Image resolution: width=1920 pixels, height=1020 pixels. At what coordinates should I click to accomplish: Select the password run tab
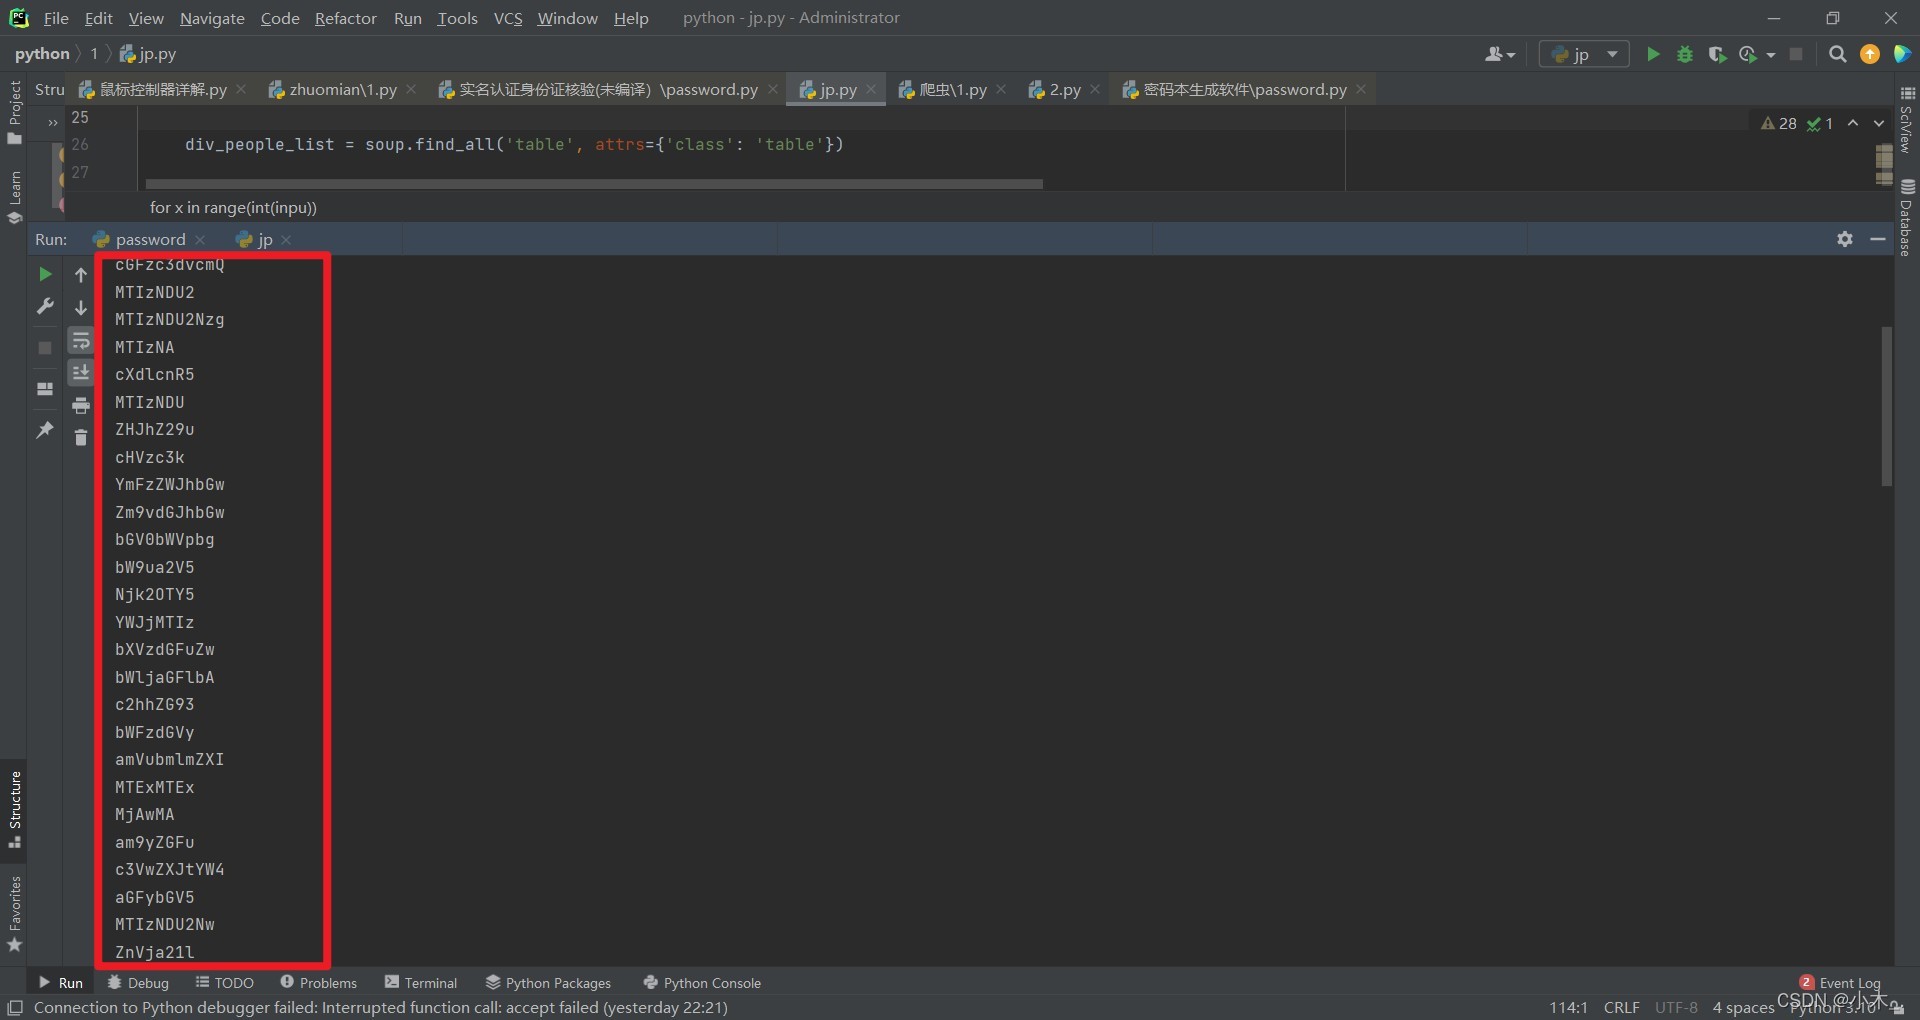149,239
